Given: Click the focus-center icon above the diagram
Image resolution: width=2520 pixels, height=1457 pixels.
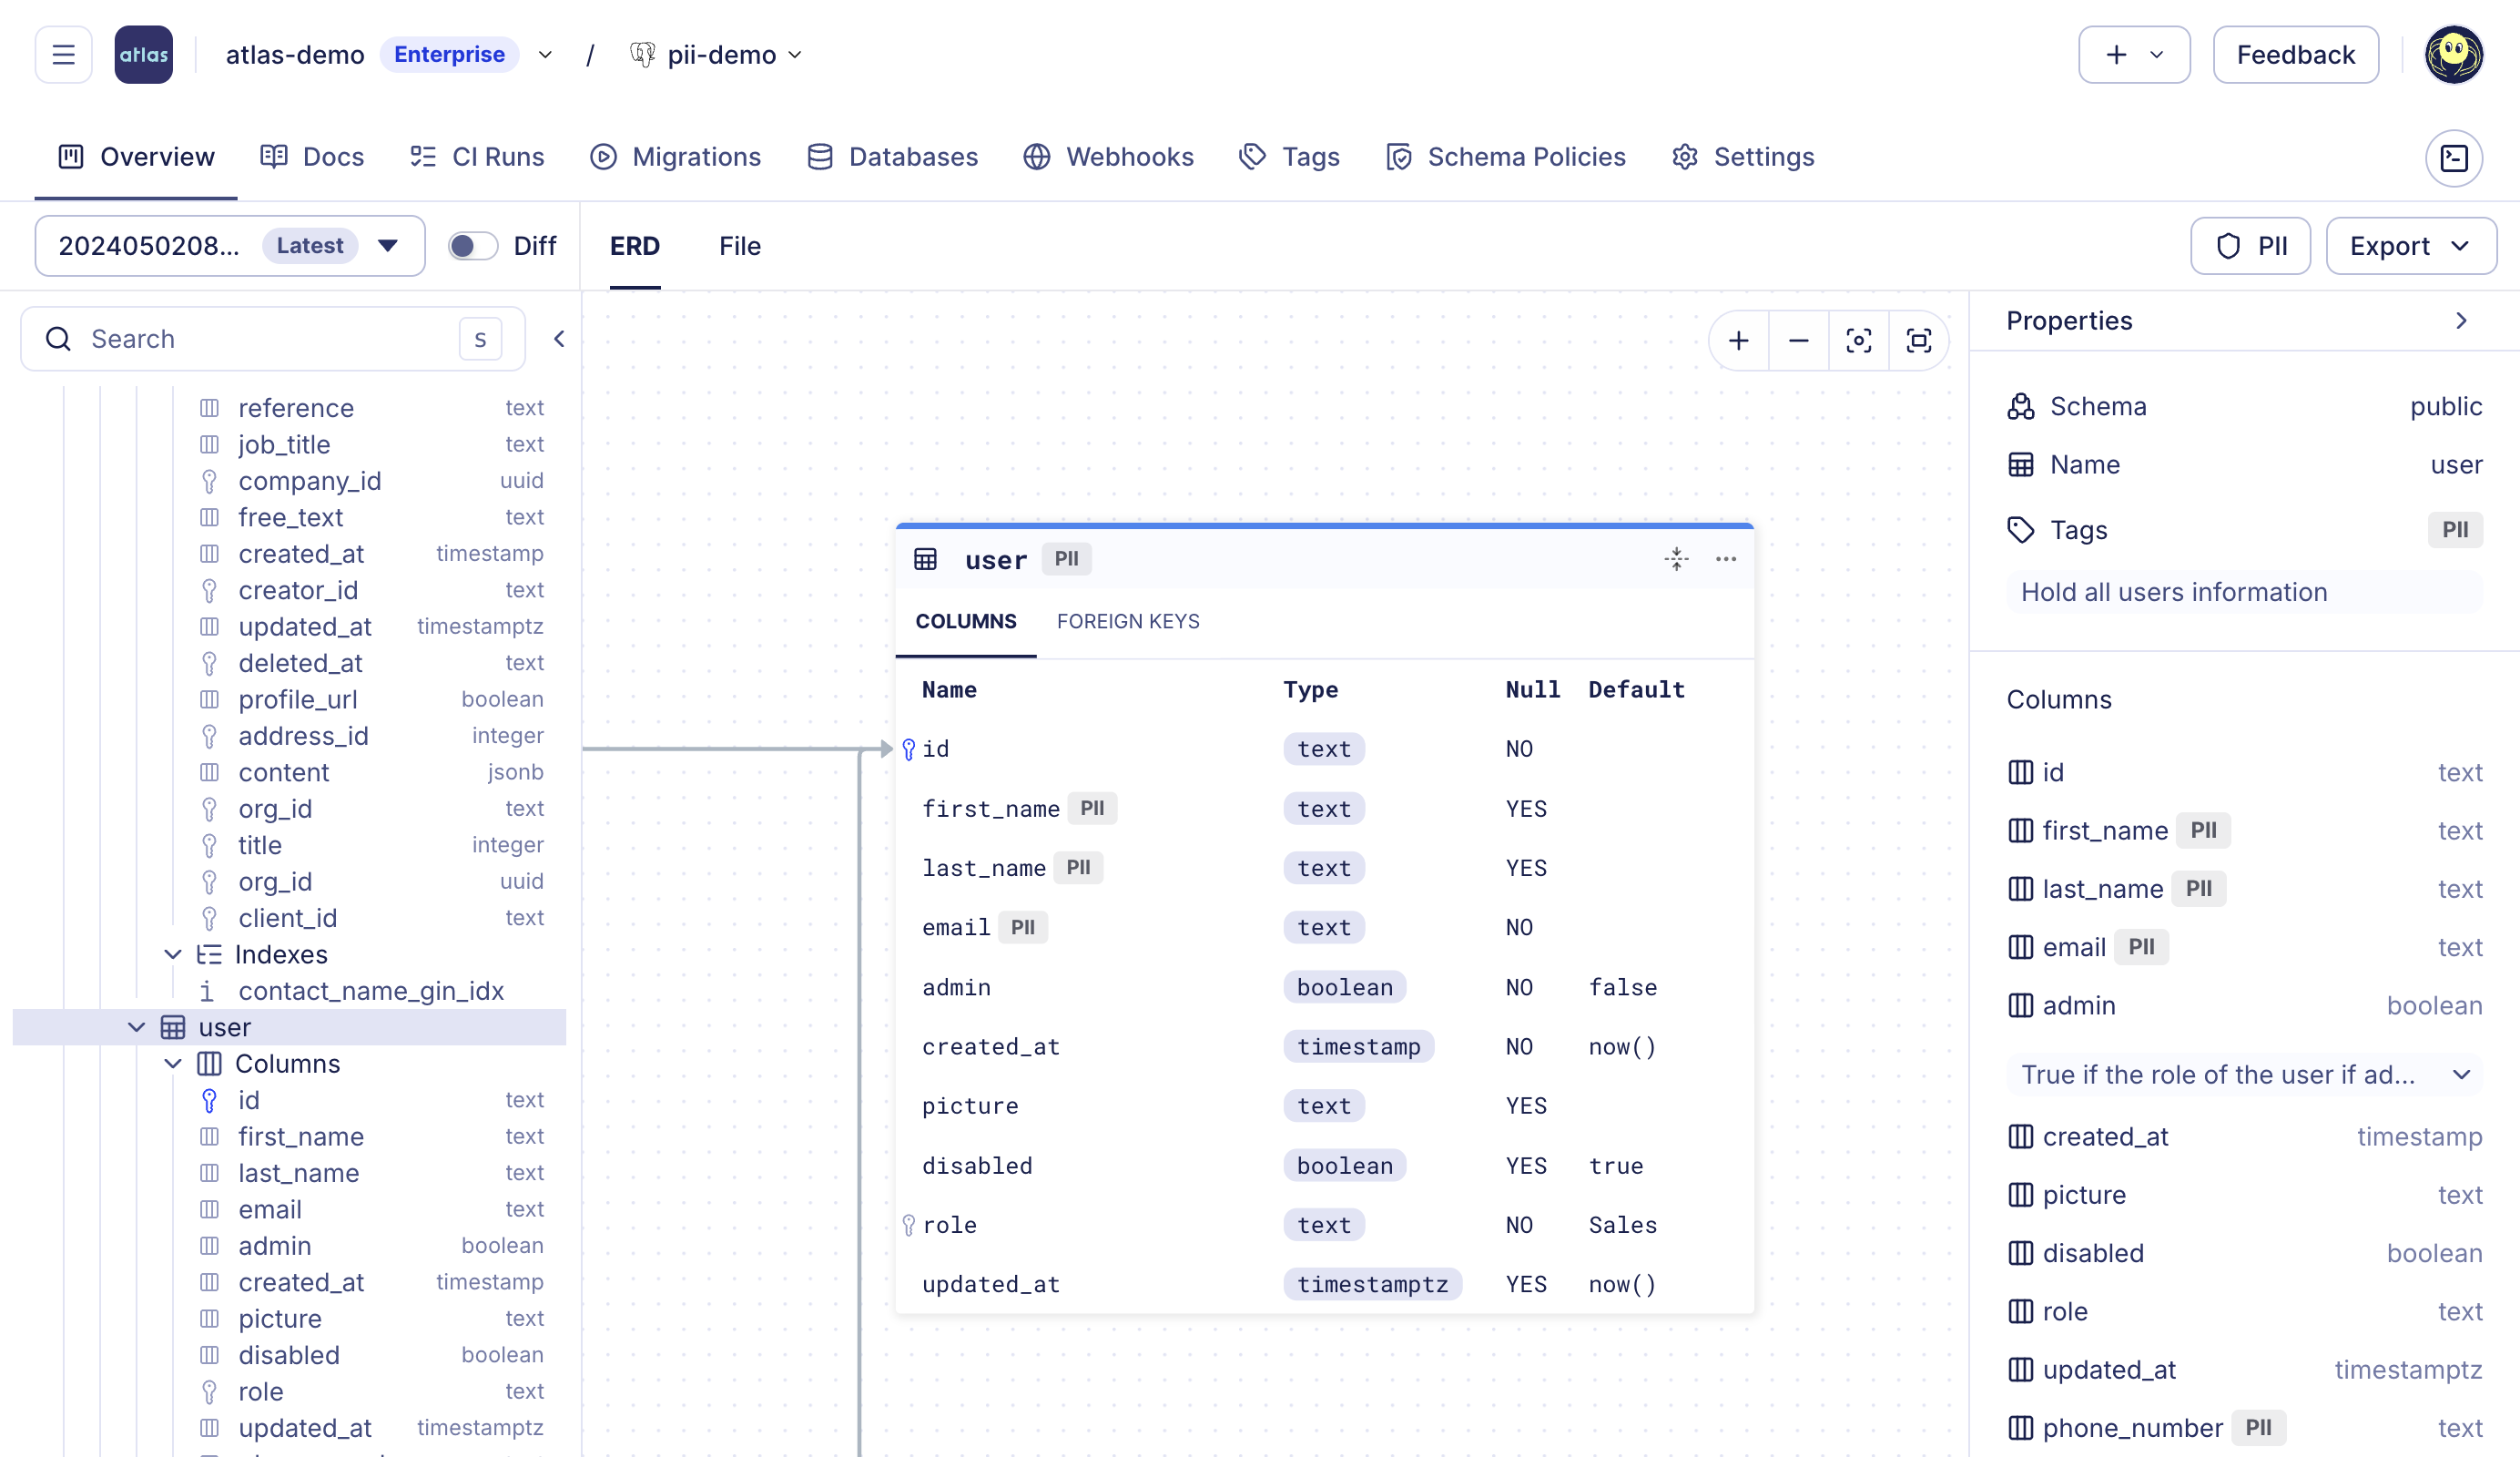Looking at the screenshot, I should pyautogui.click(x=1859, y=340).
